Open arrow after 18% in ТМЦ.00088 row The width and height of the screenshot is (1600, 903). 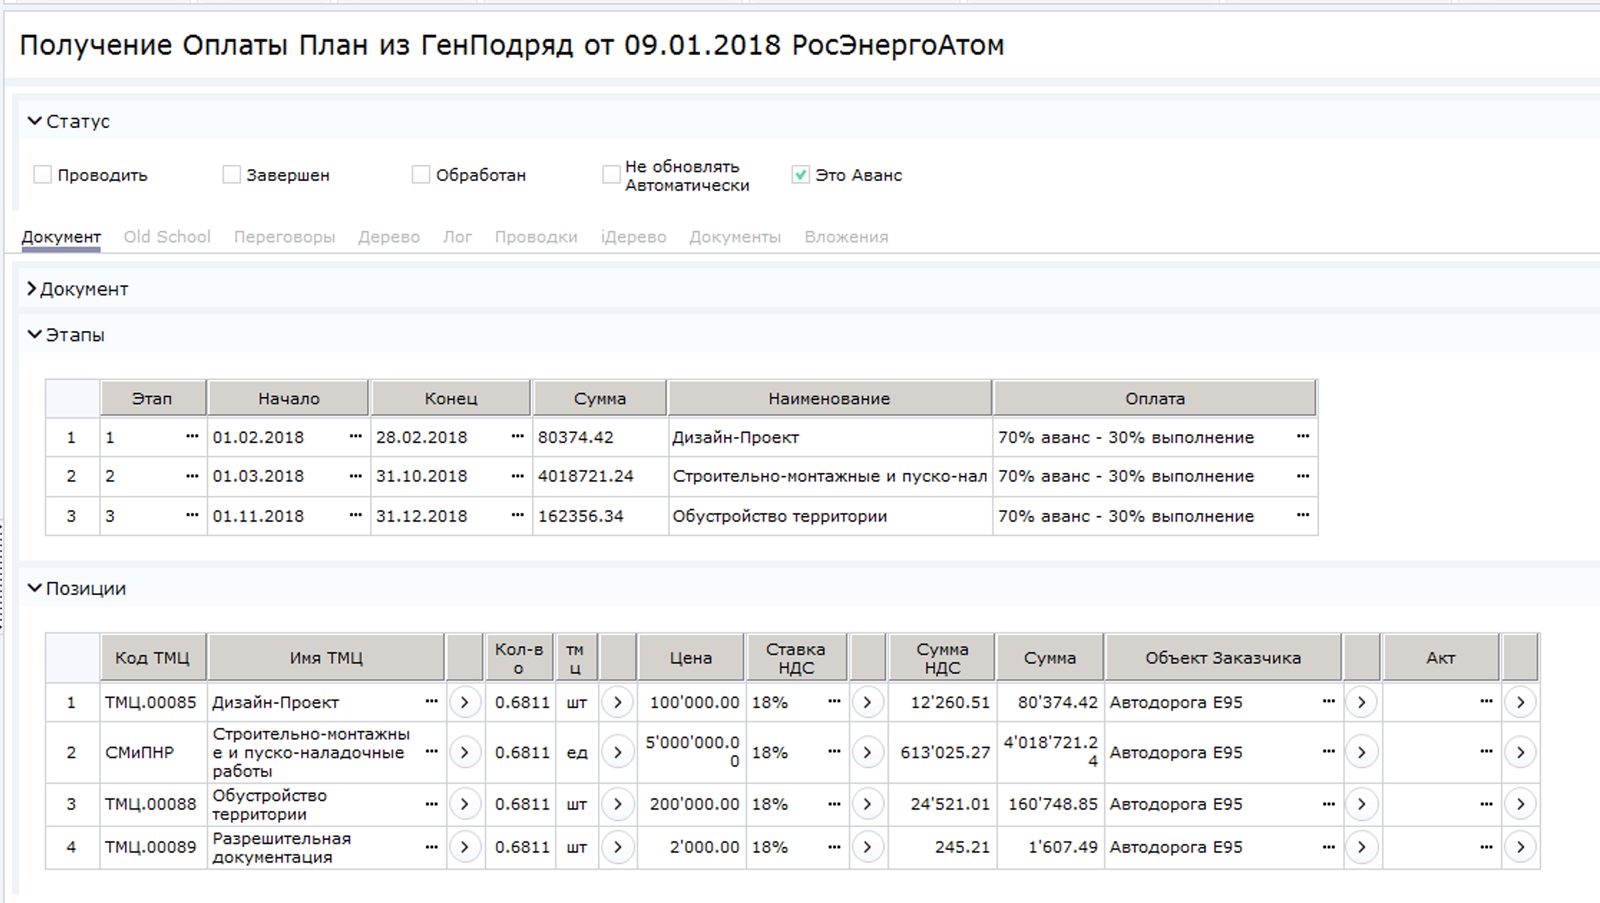(867, 804)
